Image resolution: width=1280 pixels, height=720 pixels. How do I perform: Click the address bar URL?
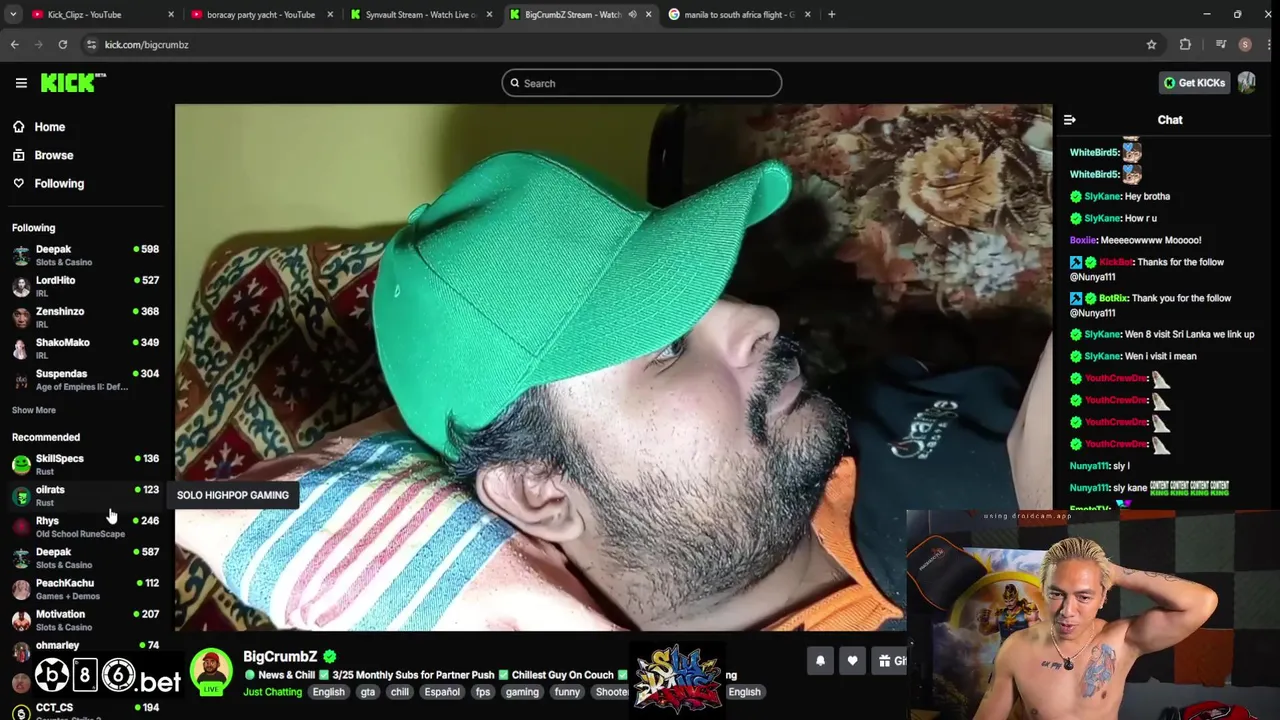pyautogui.click(x=146, y=44)
